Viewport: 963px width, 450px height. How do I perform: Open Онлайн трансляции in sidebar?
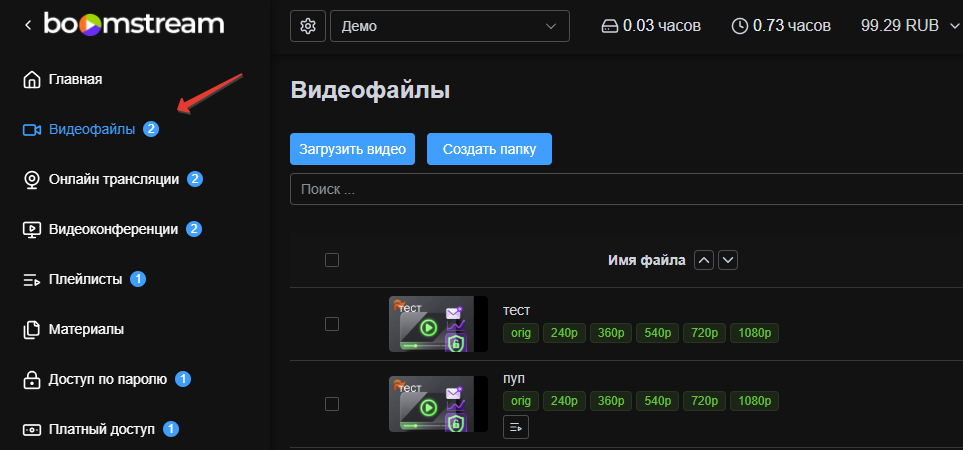114,179
